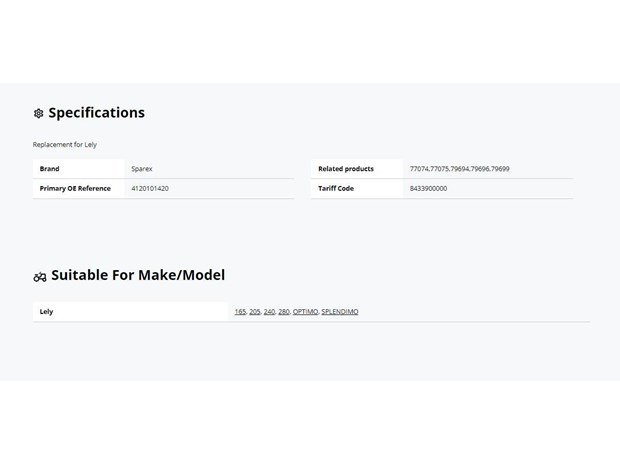Select the tariff code 8433900000
Image resolution: width=620 pixels, height=465 pixels.
coord(428,189)
